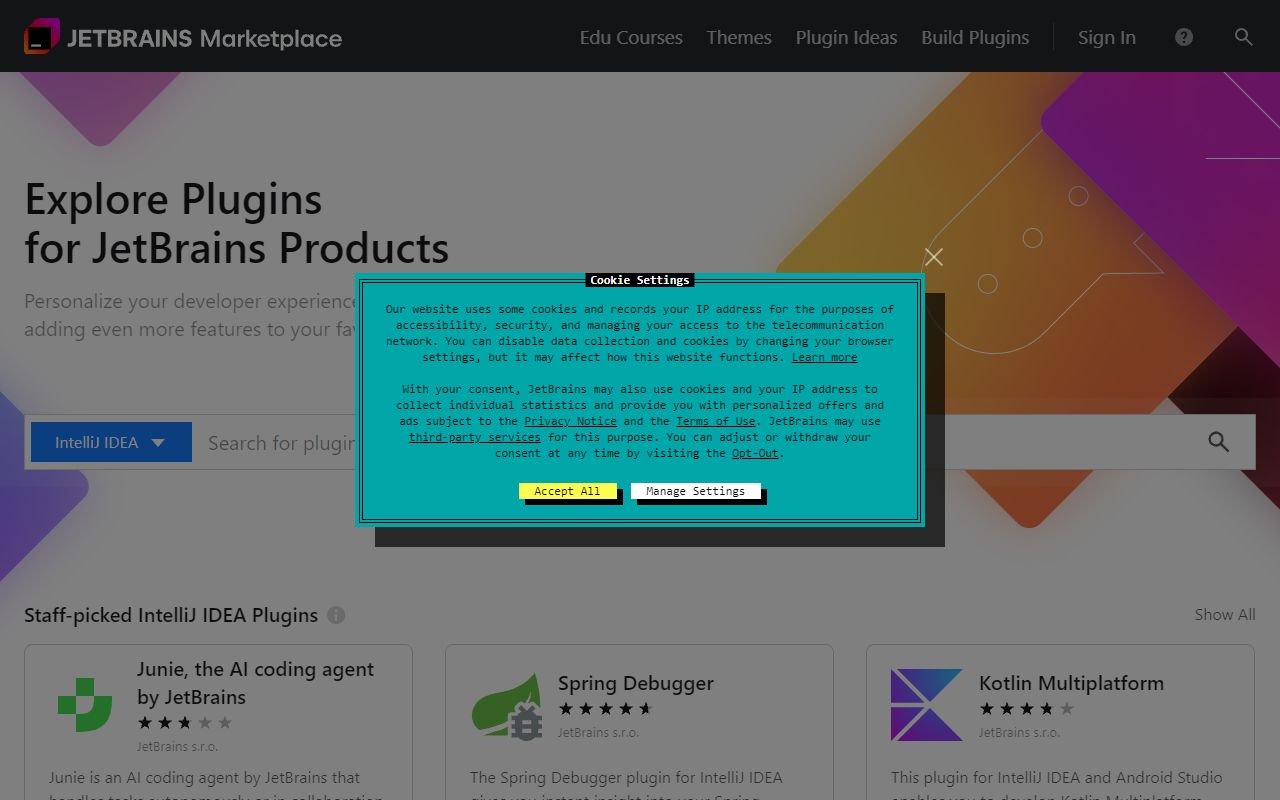The image size is (1280, 800).
Task: Click the star rating under Spring Debugger
Action: [x=605, y=708]
